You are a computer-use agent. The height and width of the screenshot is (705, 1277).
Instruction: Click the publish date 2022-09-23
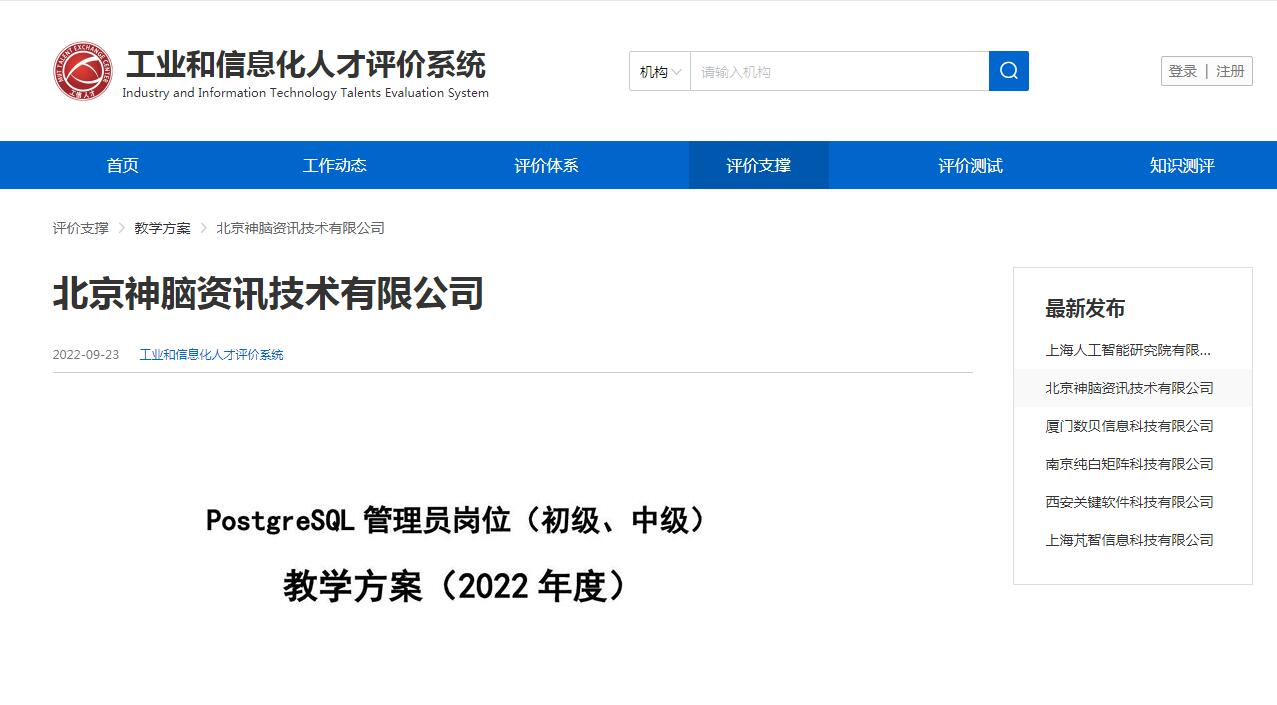[x=86, y=355]
